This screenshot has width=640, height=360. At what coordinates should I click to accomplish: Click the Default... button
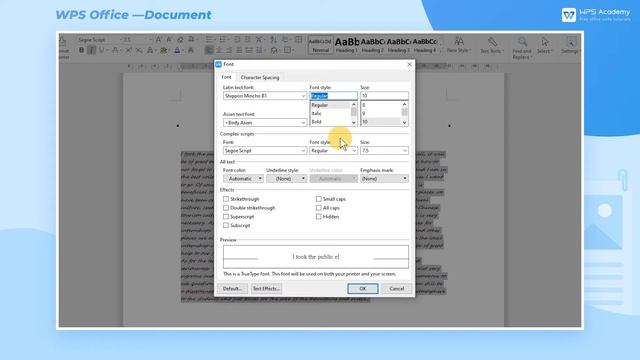(232, 289)
